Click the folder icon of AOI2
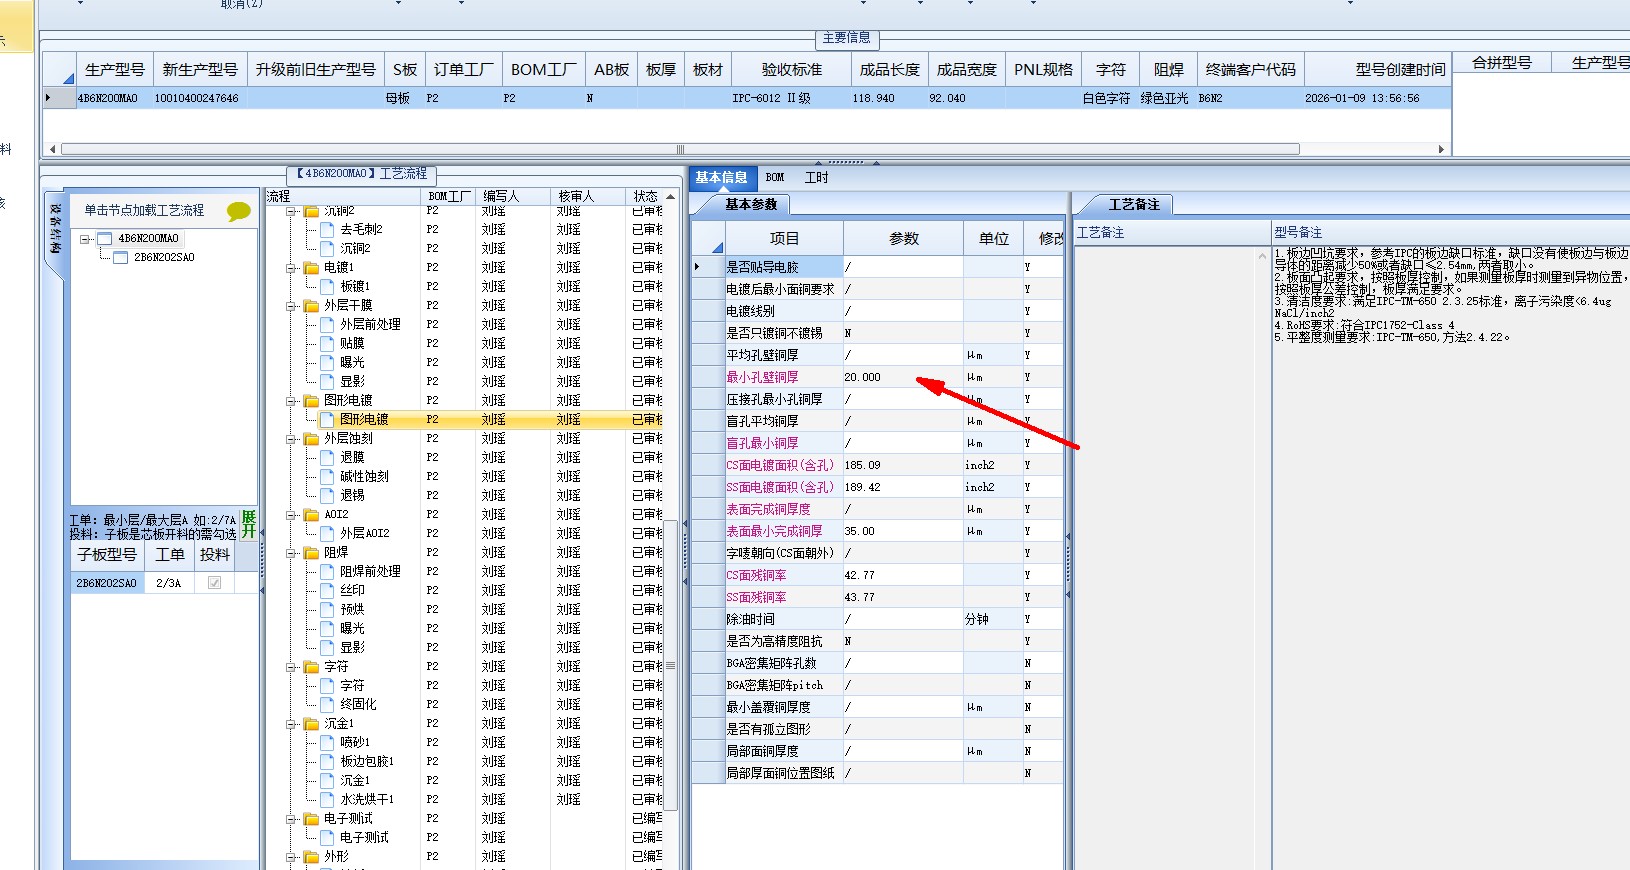This screenshot has height=870, width=1630. point(311,515)
